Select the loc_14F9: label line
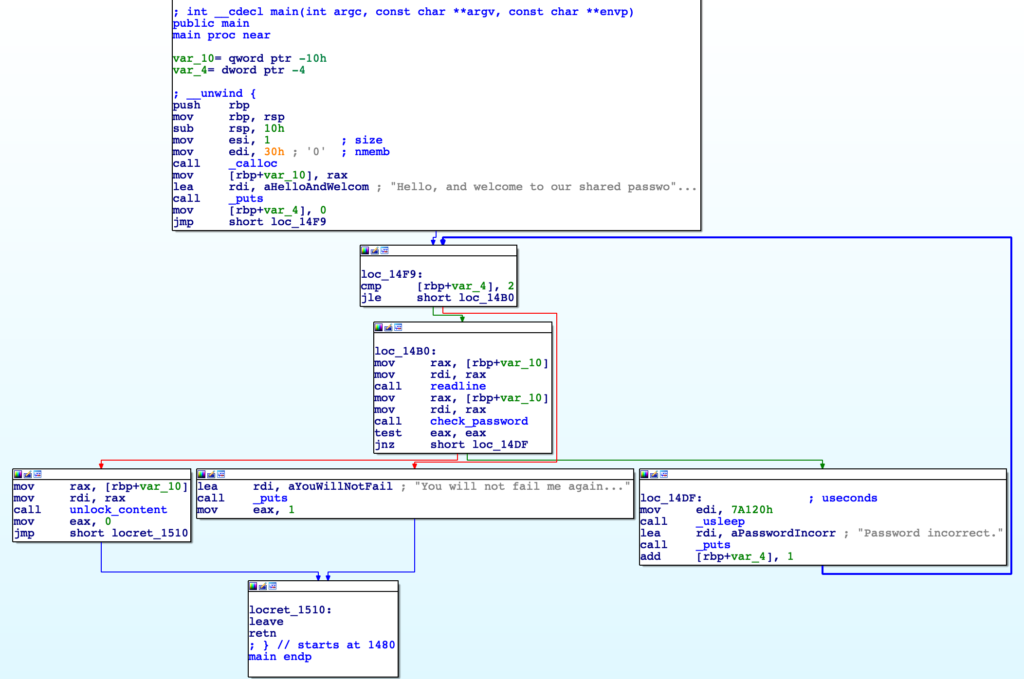Screen dimensions: 1024x679 392,274
